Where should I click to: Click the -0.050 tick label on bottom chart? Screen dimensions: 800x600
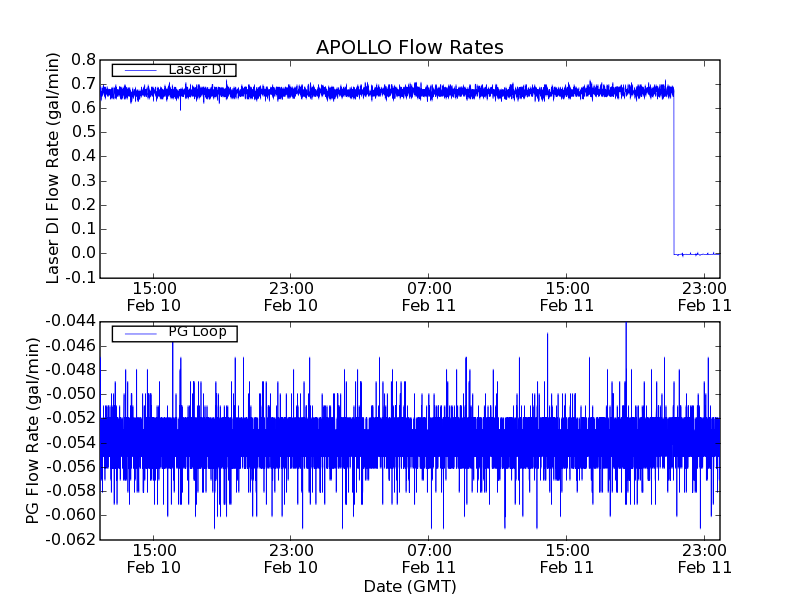click(70, 394)
